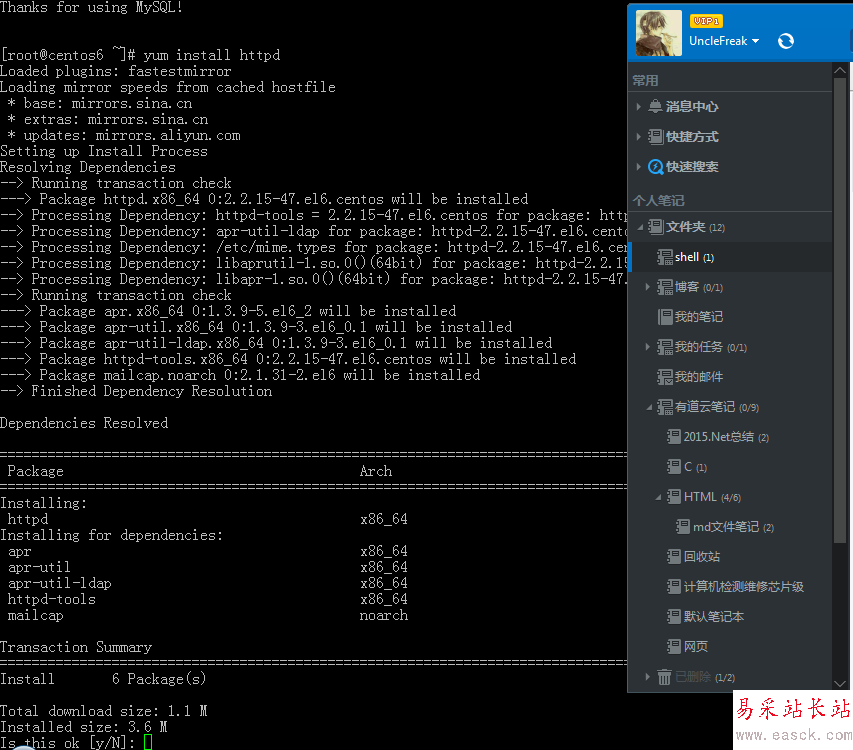853x750 pixels.
Task: Collapse the 有道云笔记 tree arrow
Action: tap(649, 407)
